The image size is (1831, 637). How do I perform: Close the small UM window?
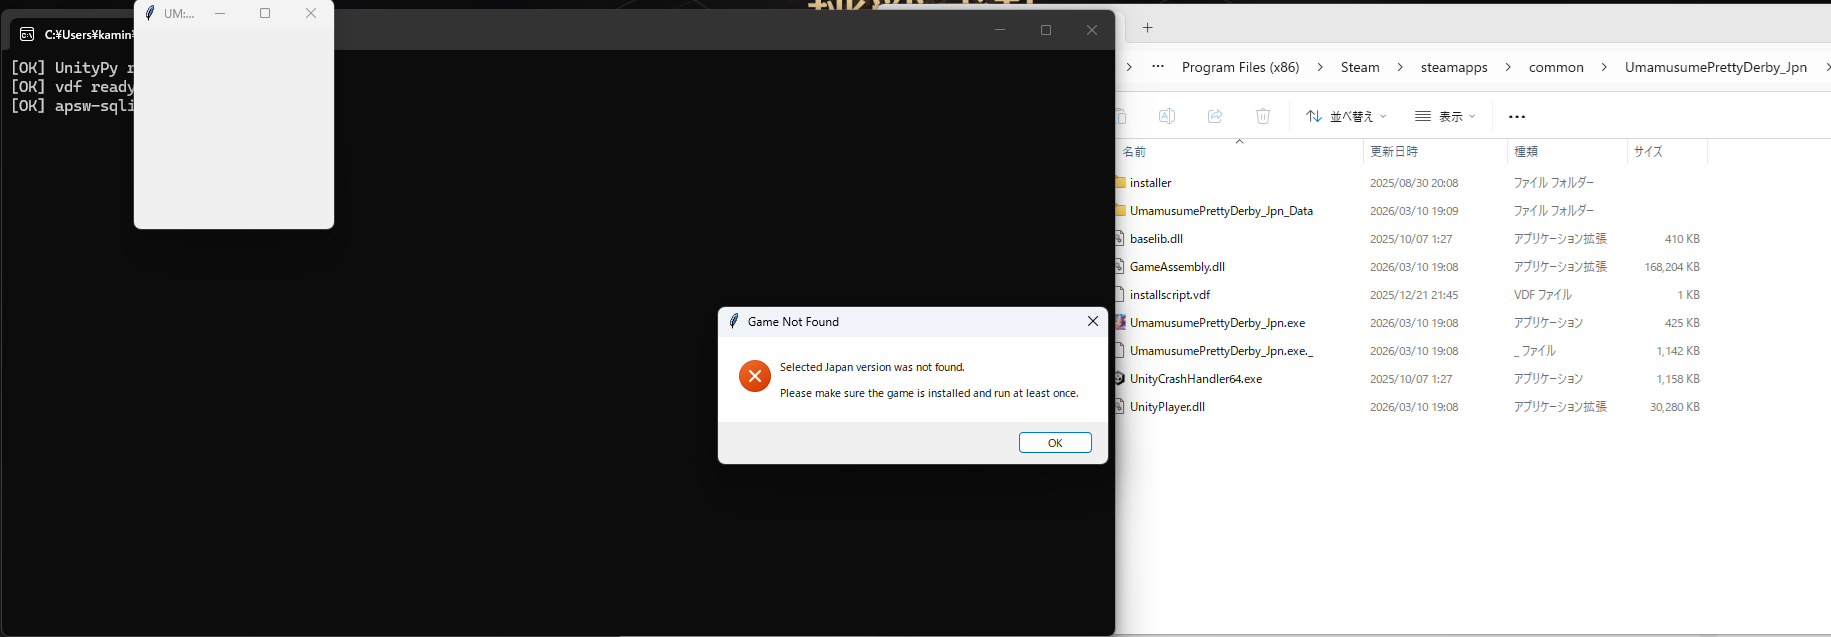point(311,13)
